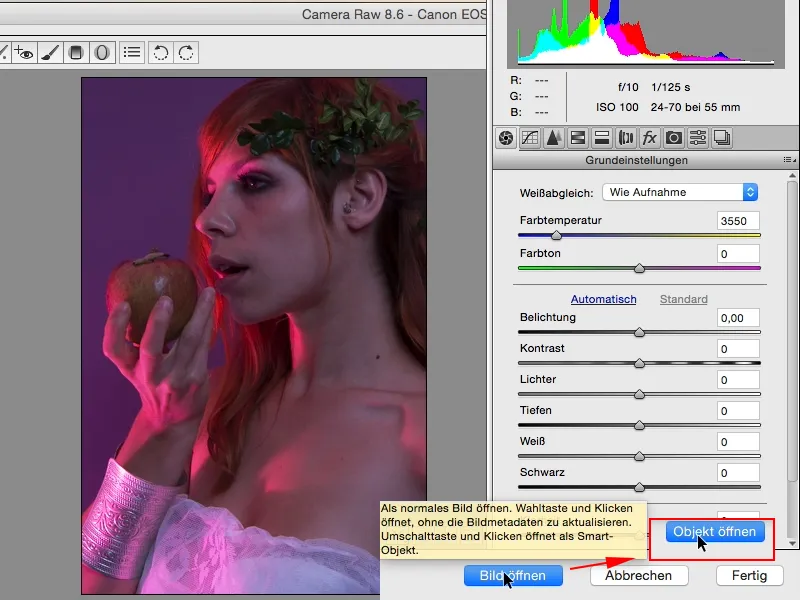Click the Standard link
Screen dimensions: 800x600
pyautogui.click(x=684, y=299)
